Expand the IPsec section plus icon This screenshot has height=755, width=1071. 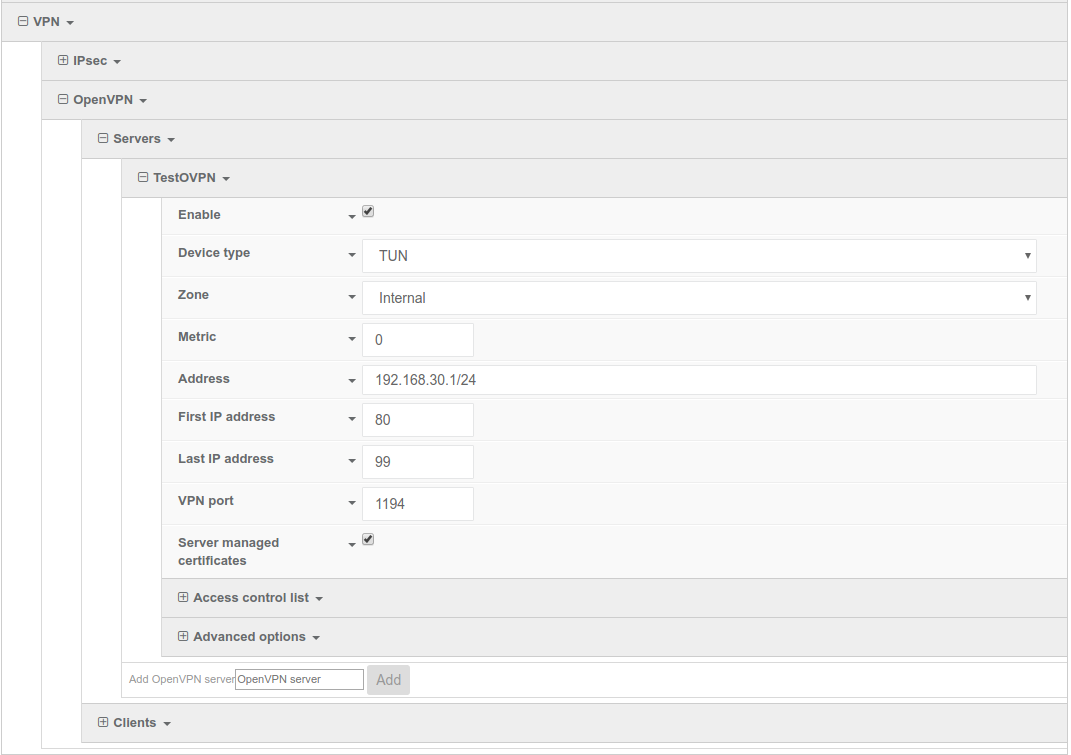pyautogui.click(x=63, y=60)
